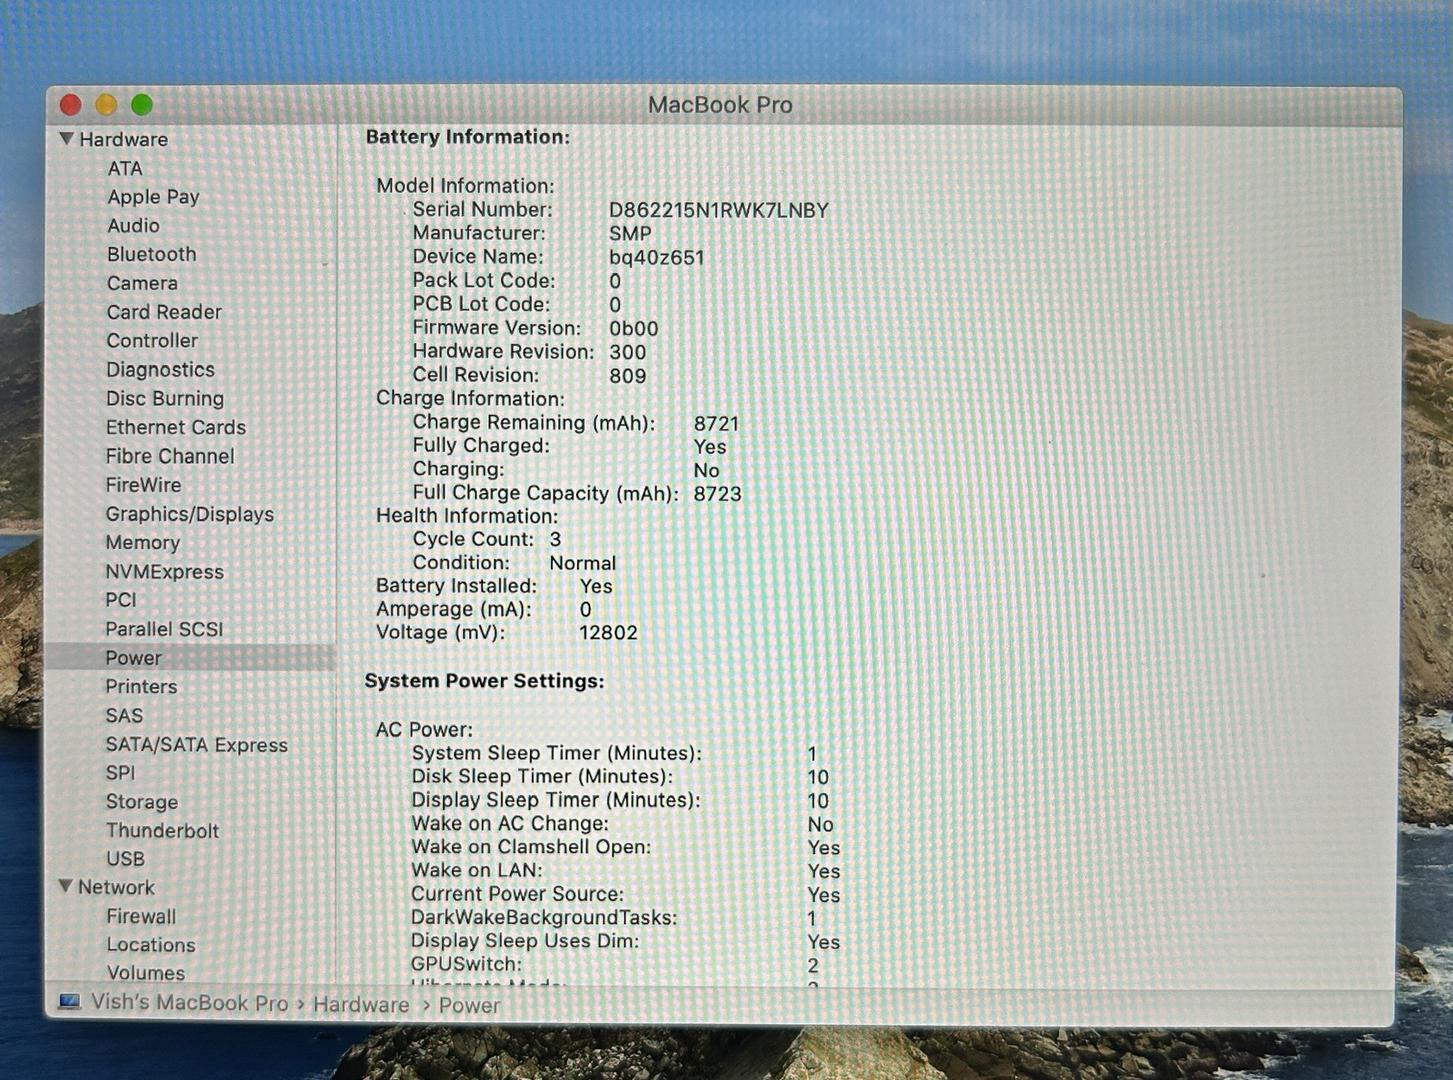Select Locations under Network
Image resolution: width=1453 pixels, height=1080 pixels.
click(x=151, y=945)
